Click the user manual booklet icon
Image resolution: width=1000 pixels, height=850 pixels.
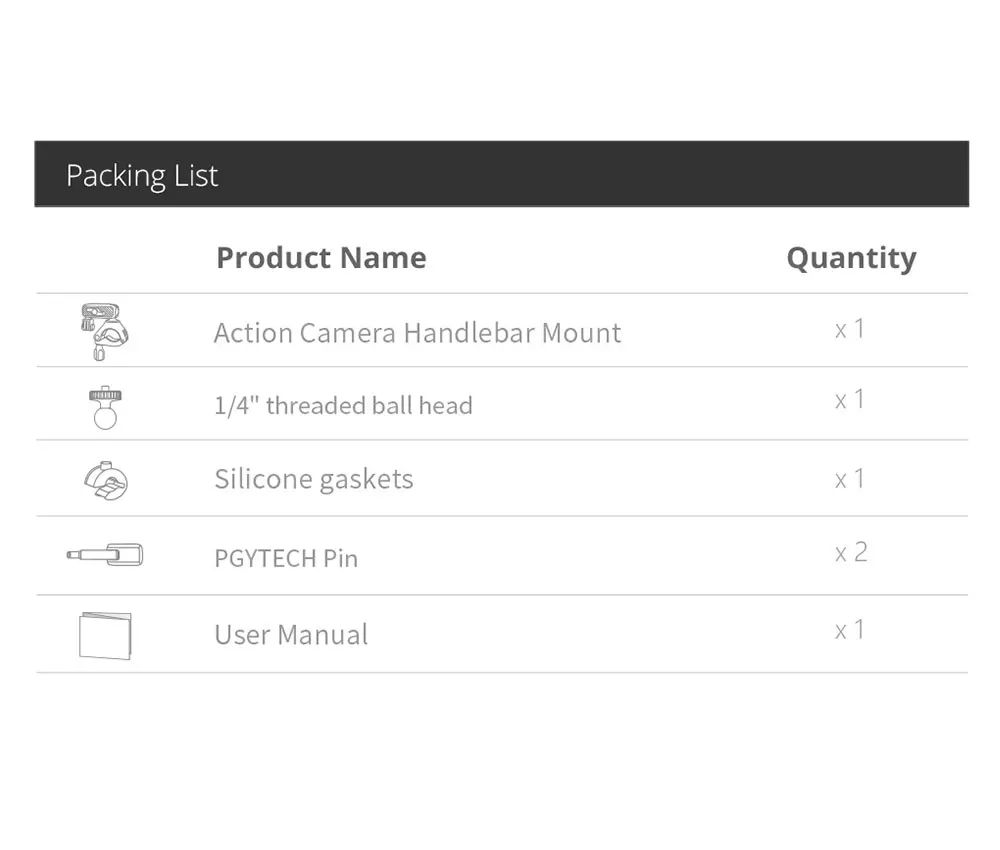pos(105,635)
